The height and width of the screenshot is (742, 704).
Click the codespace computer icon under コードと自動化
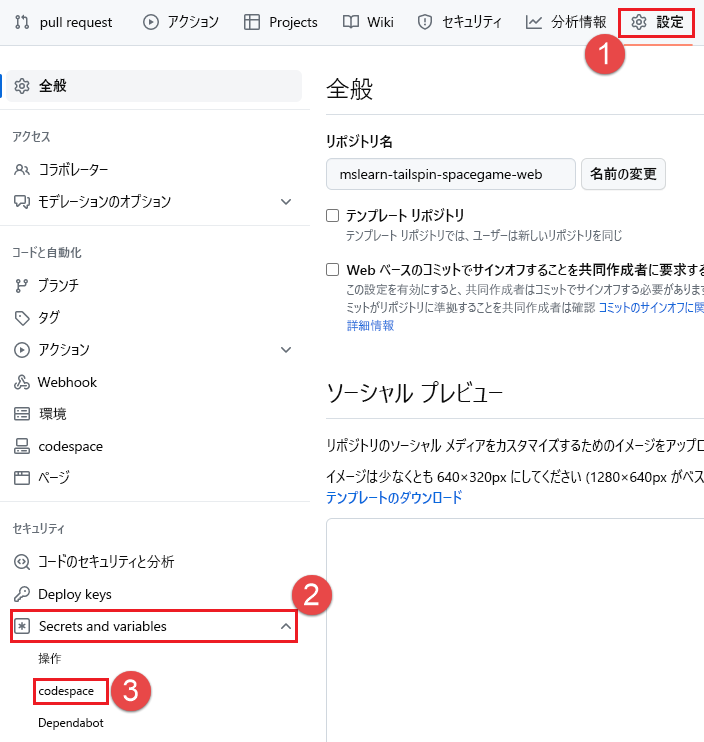tap(22, 446)
